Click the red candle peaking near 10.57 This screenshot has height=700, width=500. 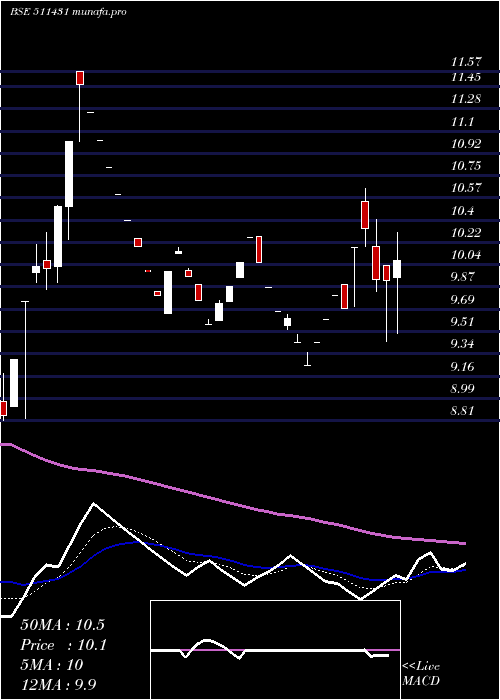pyautogui.click(x=365, y=215)
